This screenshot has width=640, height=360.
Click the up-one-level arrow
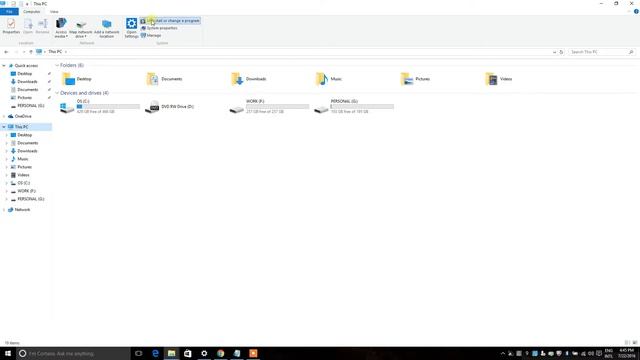point(31,52)
